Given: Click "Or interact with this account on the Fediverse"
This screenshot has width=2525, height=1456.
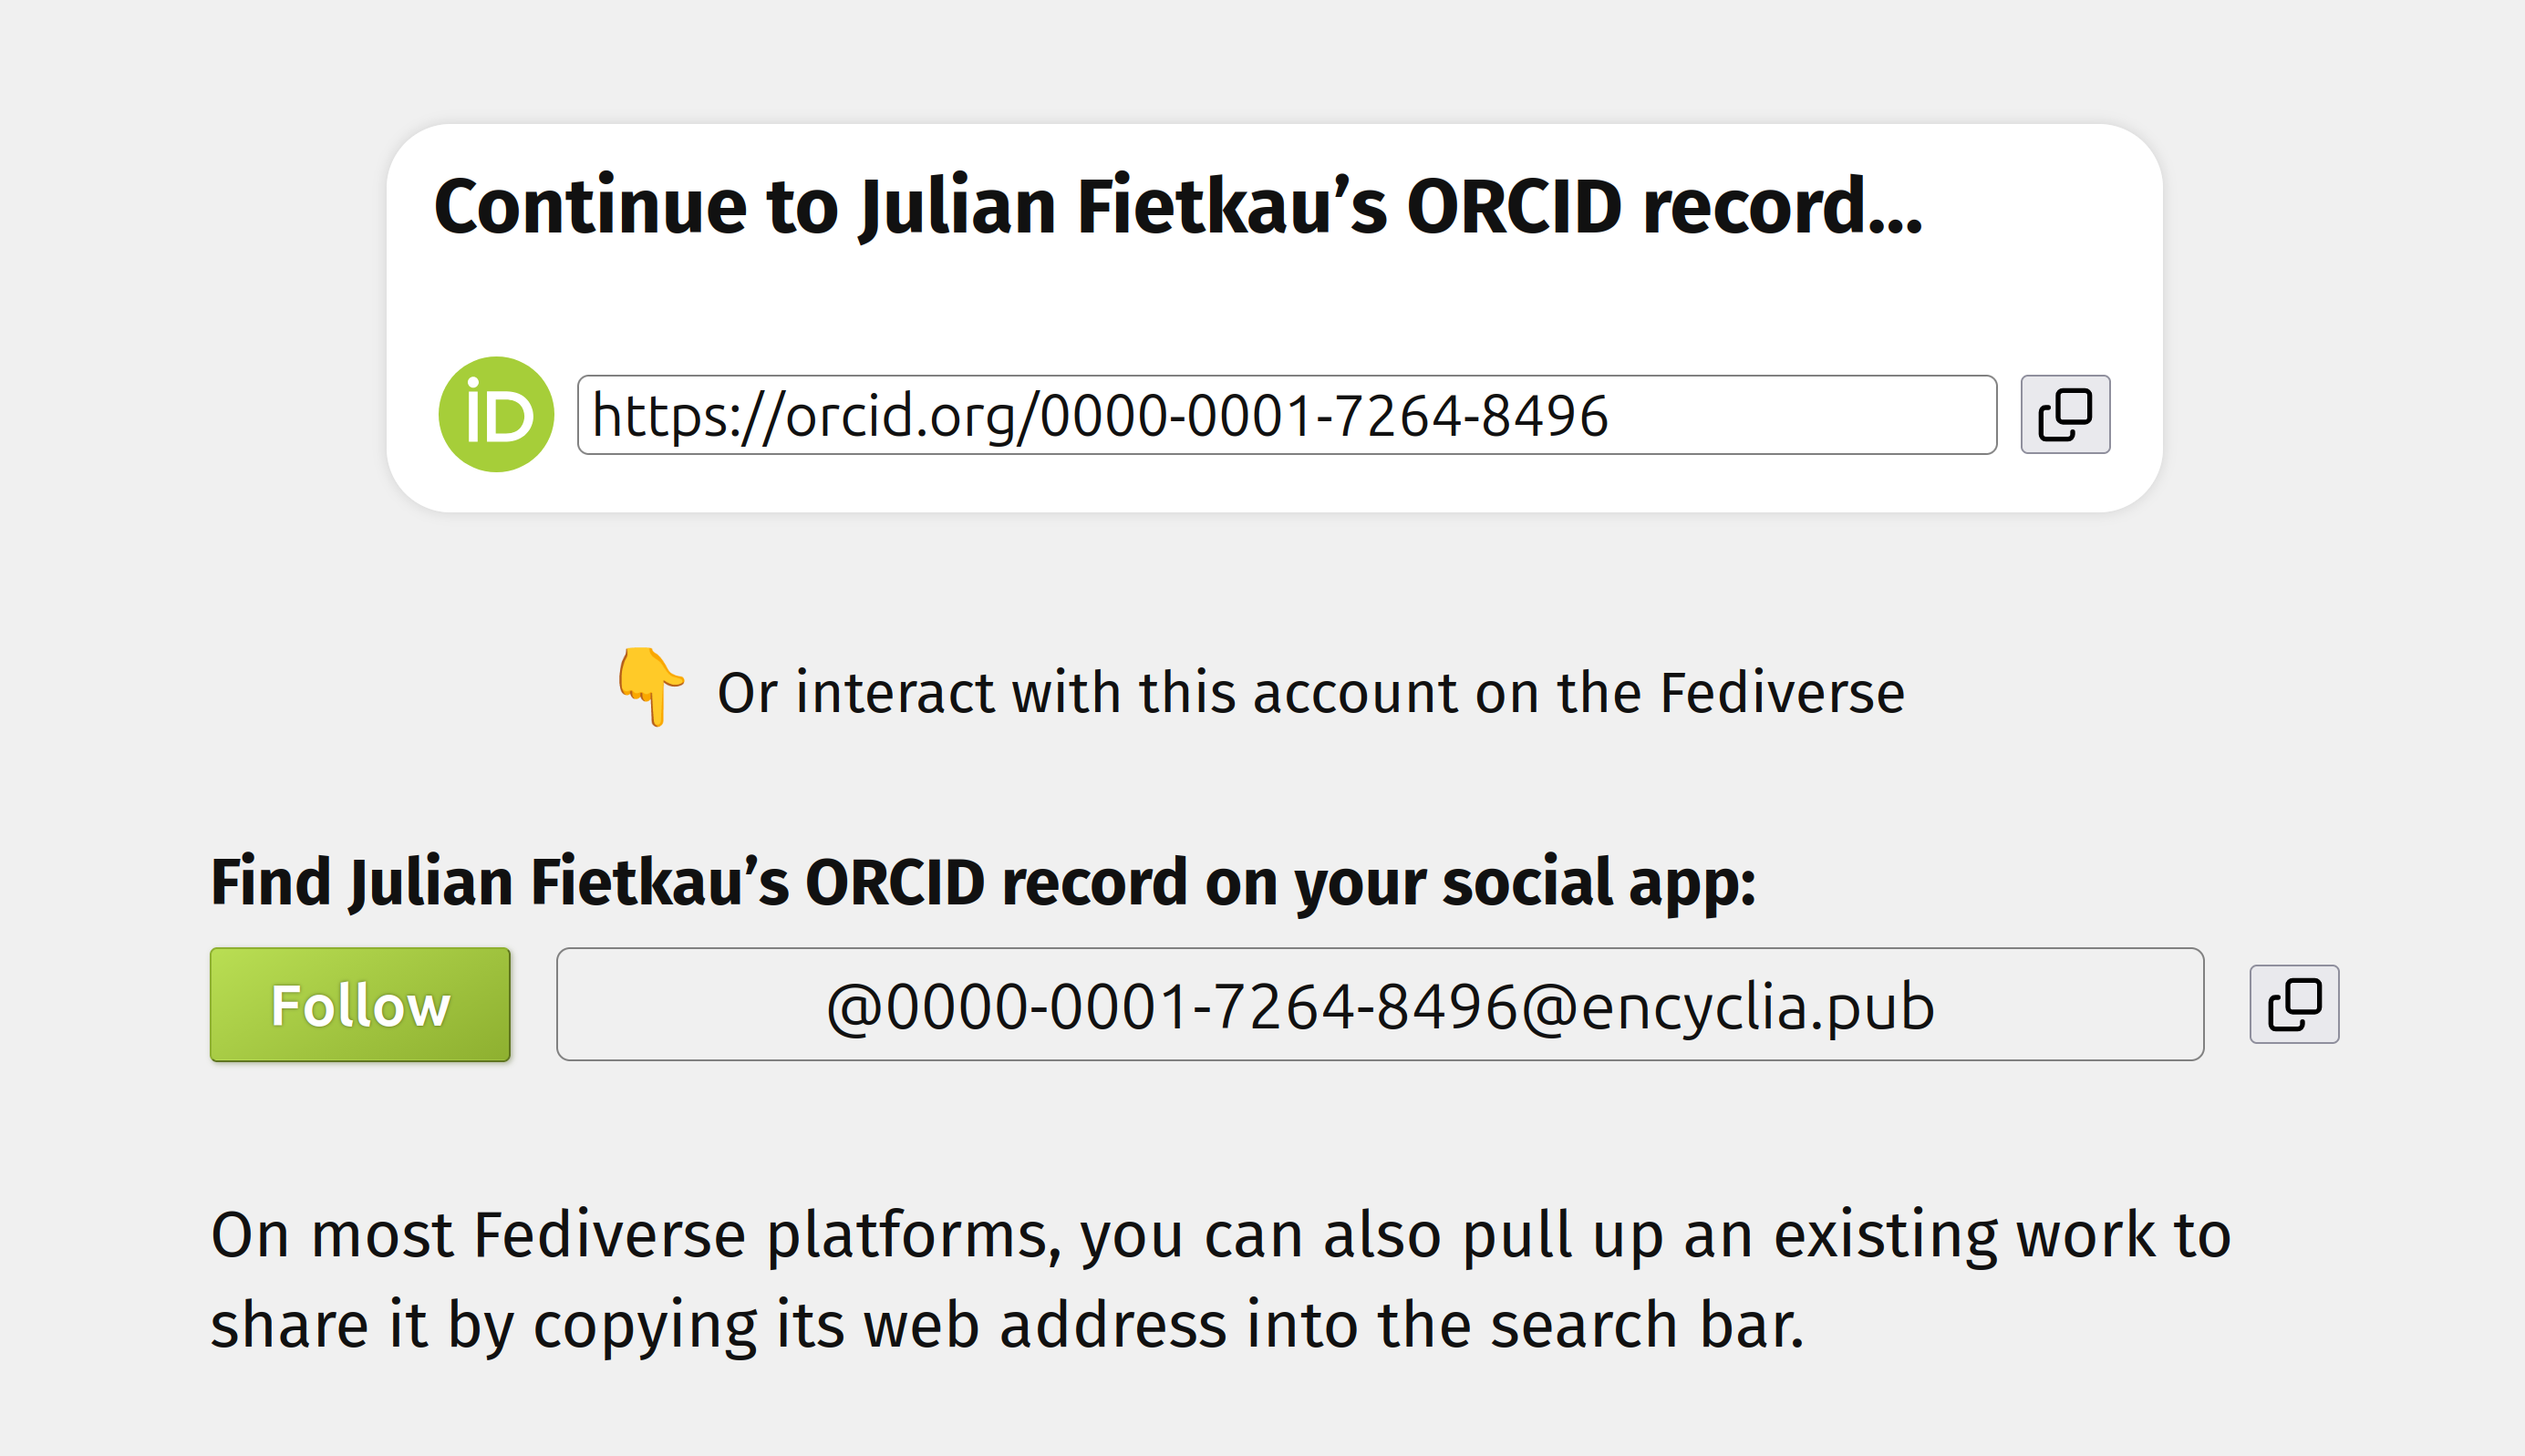Looking at the screenshot, I should click(x=1310, y=692).
